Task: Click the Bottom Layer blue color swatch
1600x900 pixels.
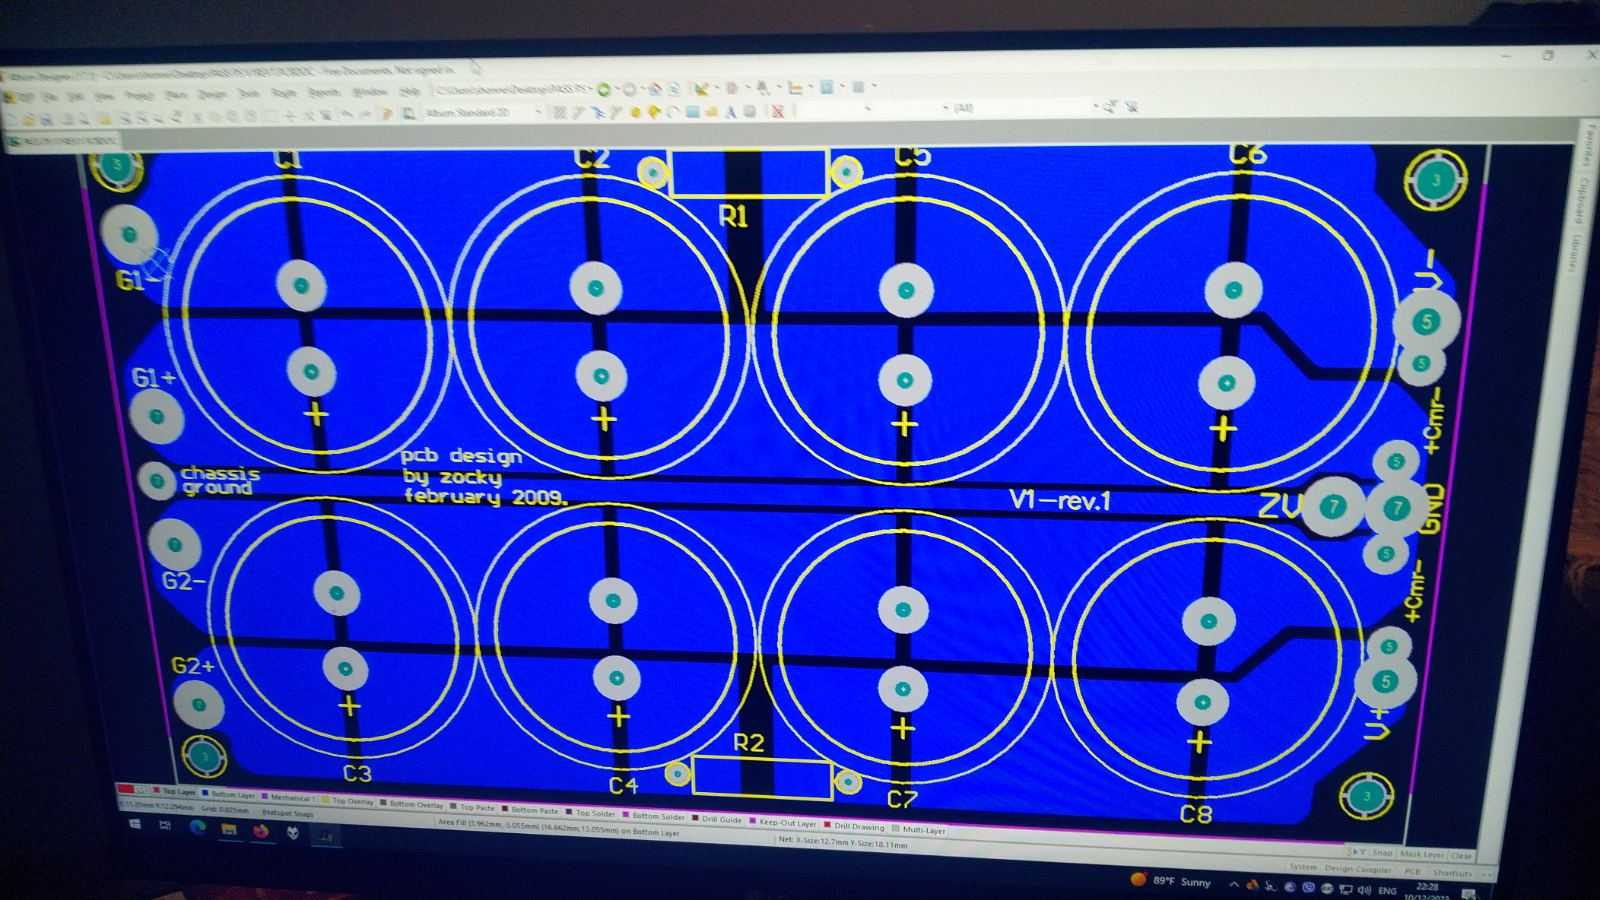Action: [x=205, y=793]
